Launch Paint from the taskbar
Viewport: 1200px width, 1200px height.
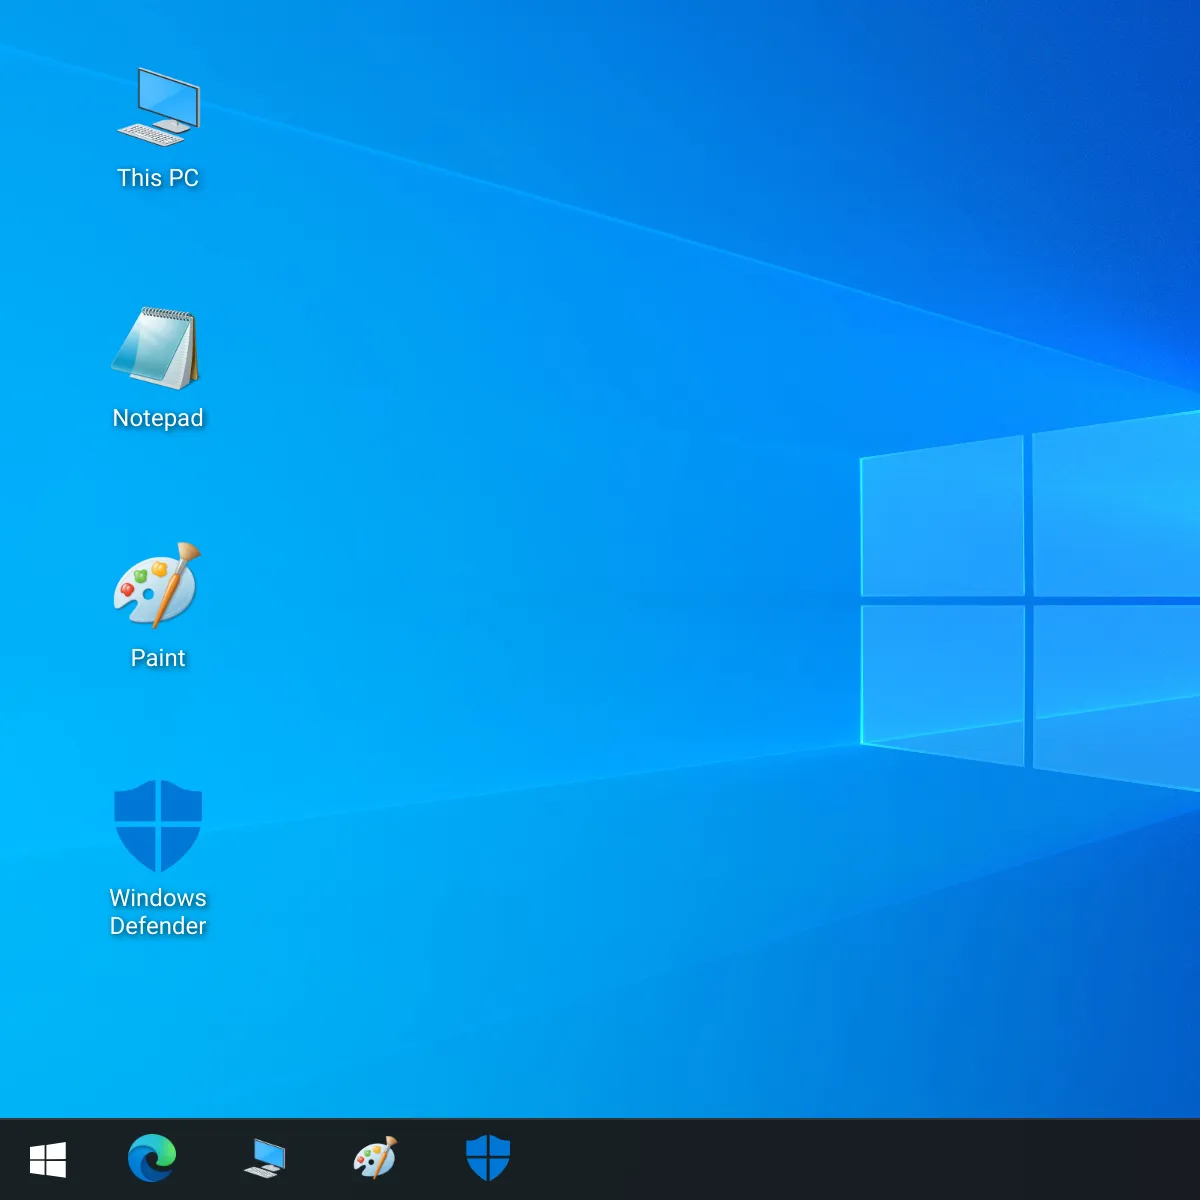tap(376, 1160)
